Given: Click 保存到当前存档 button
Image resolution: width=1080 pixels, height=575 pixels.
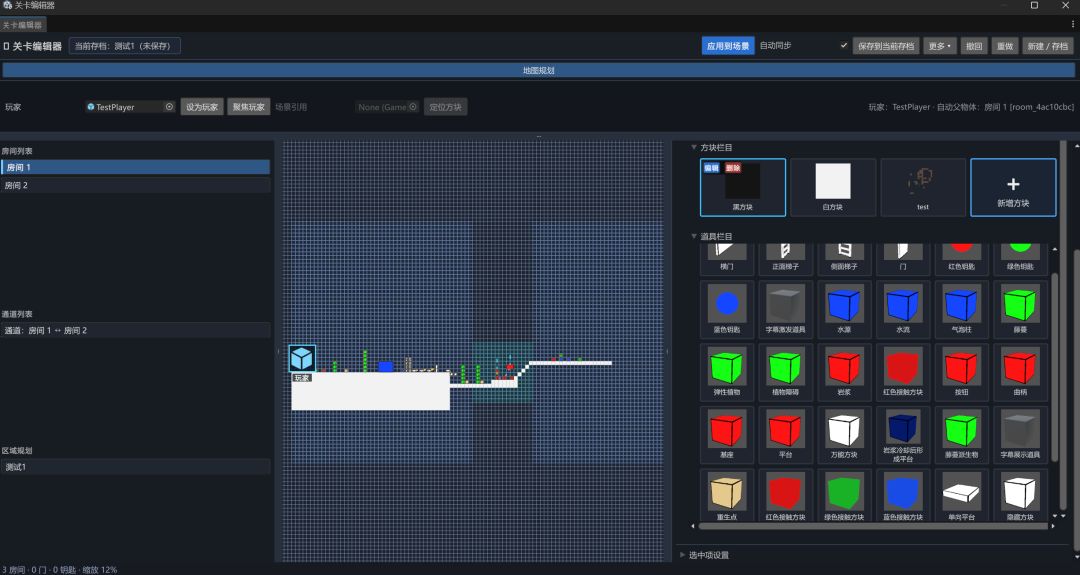Looking at the screenshot, I should point(886,46).
